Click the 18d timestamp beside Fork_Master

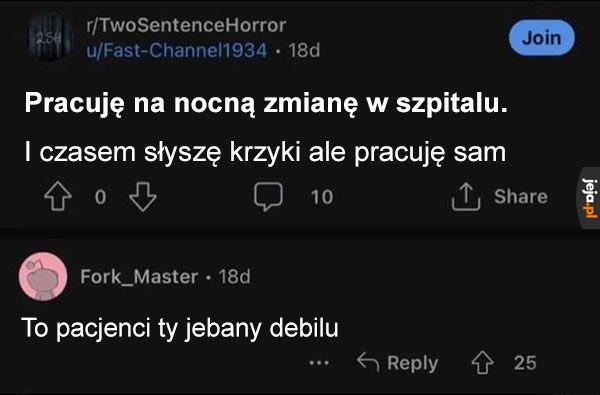234,276
